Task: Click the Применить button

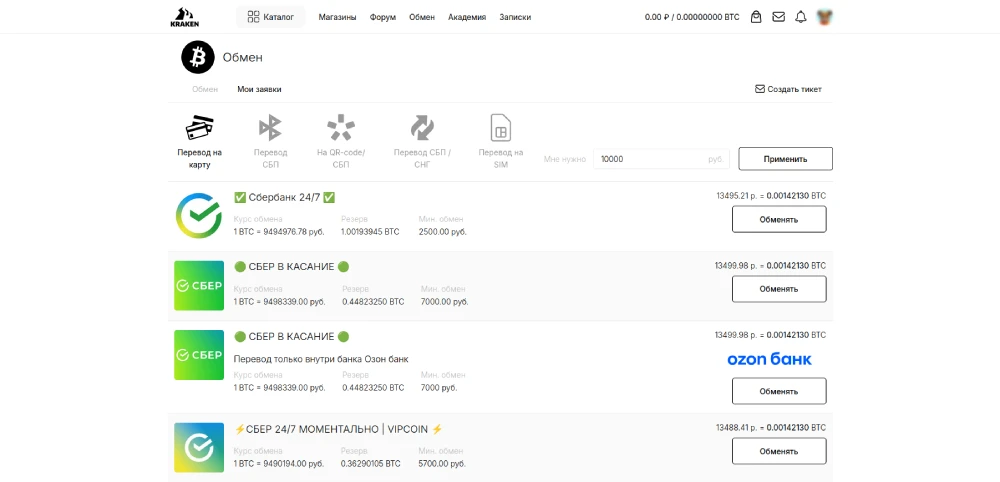Action: [785, 159]
